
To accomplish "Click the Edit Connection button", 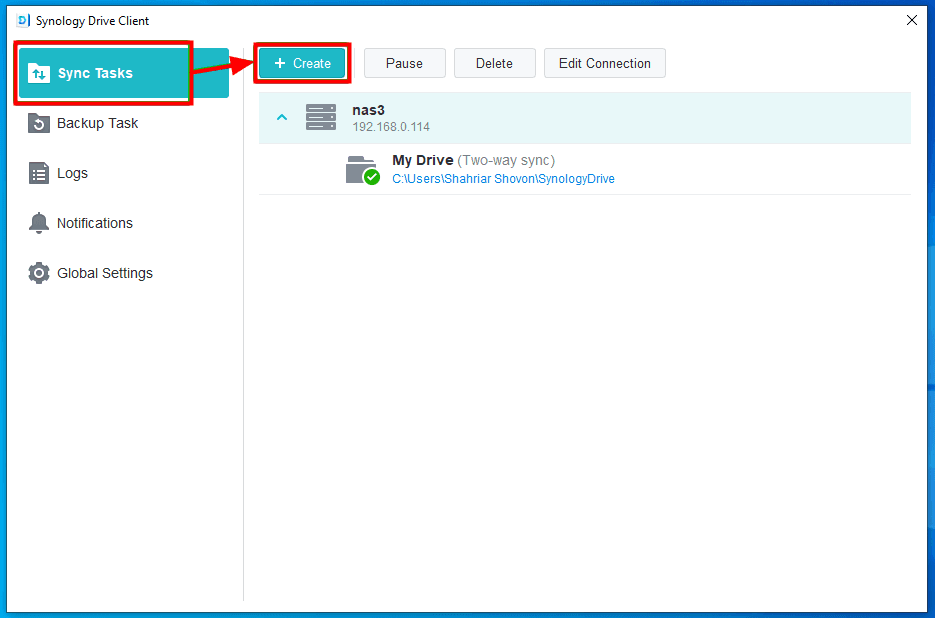I will pos(605,63).
